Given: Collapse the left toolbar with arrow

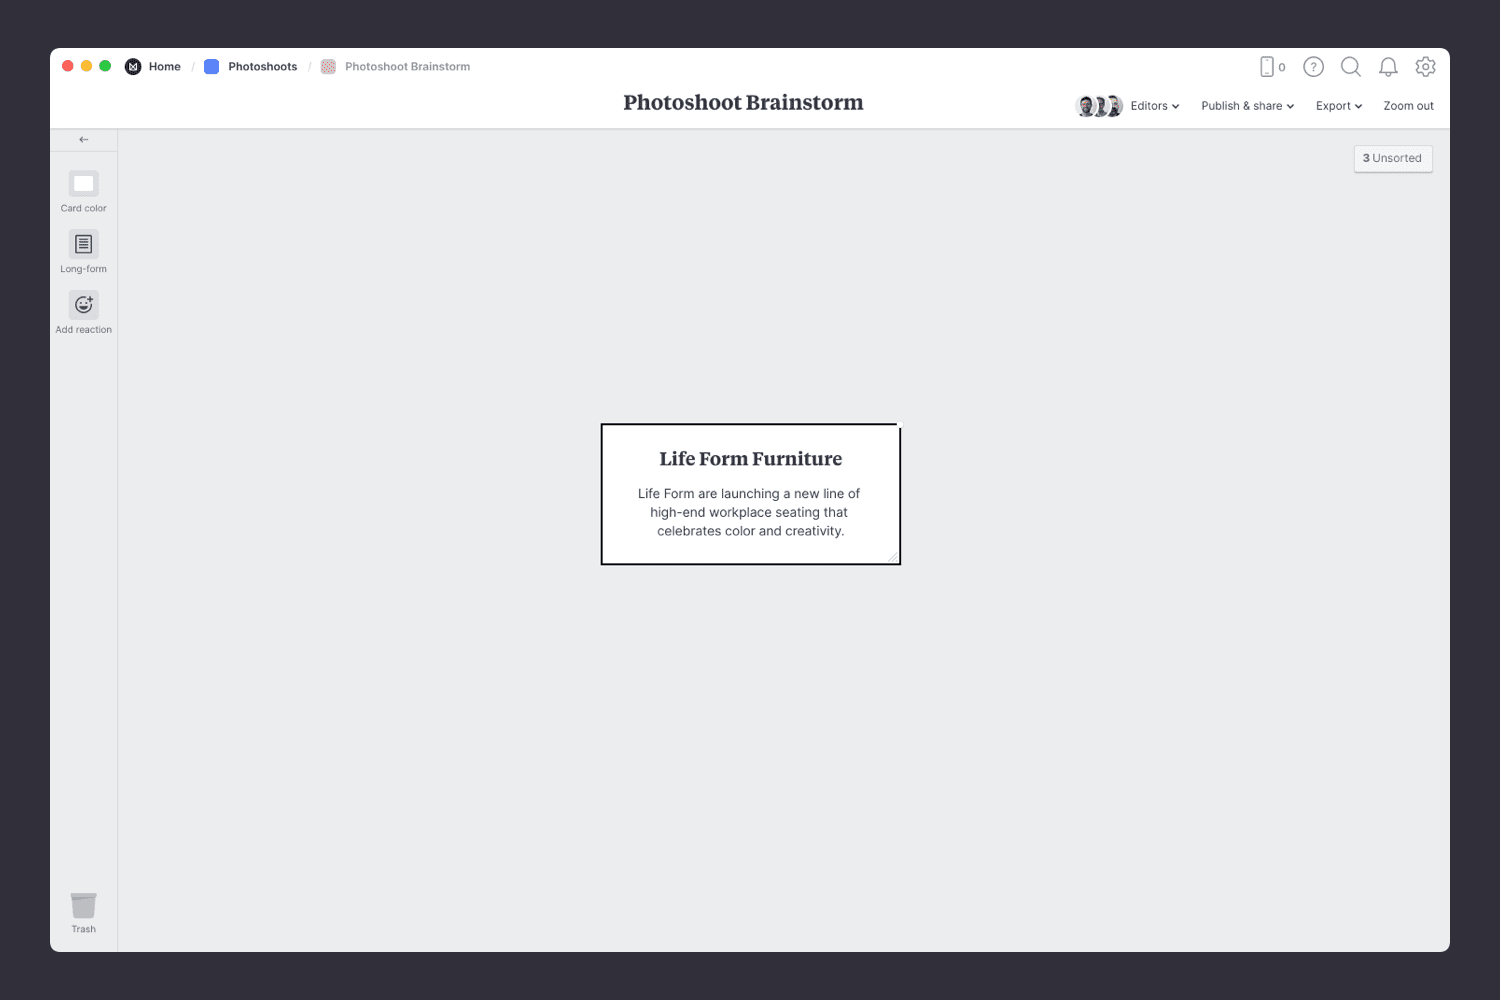Looking at the screenshot, I should point(84,140).
